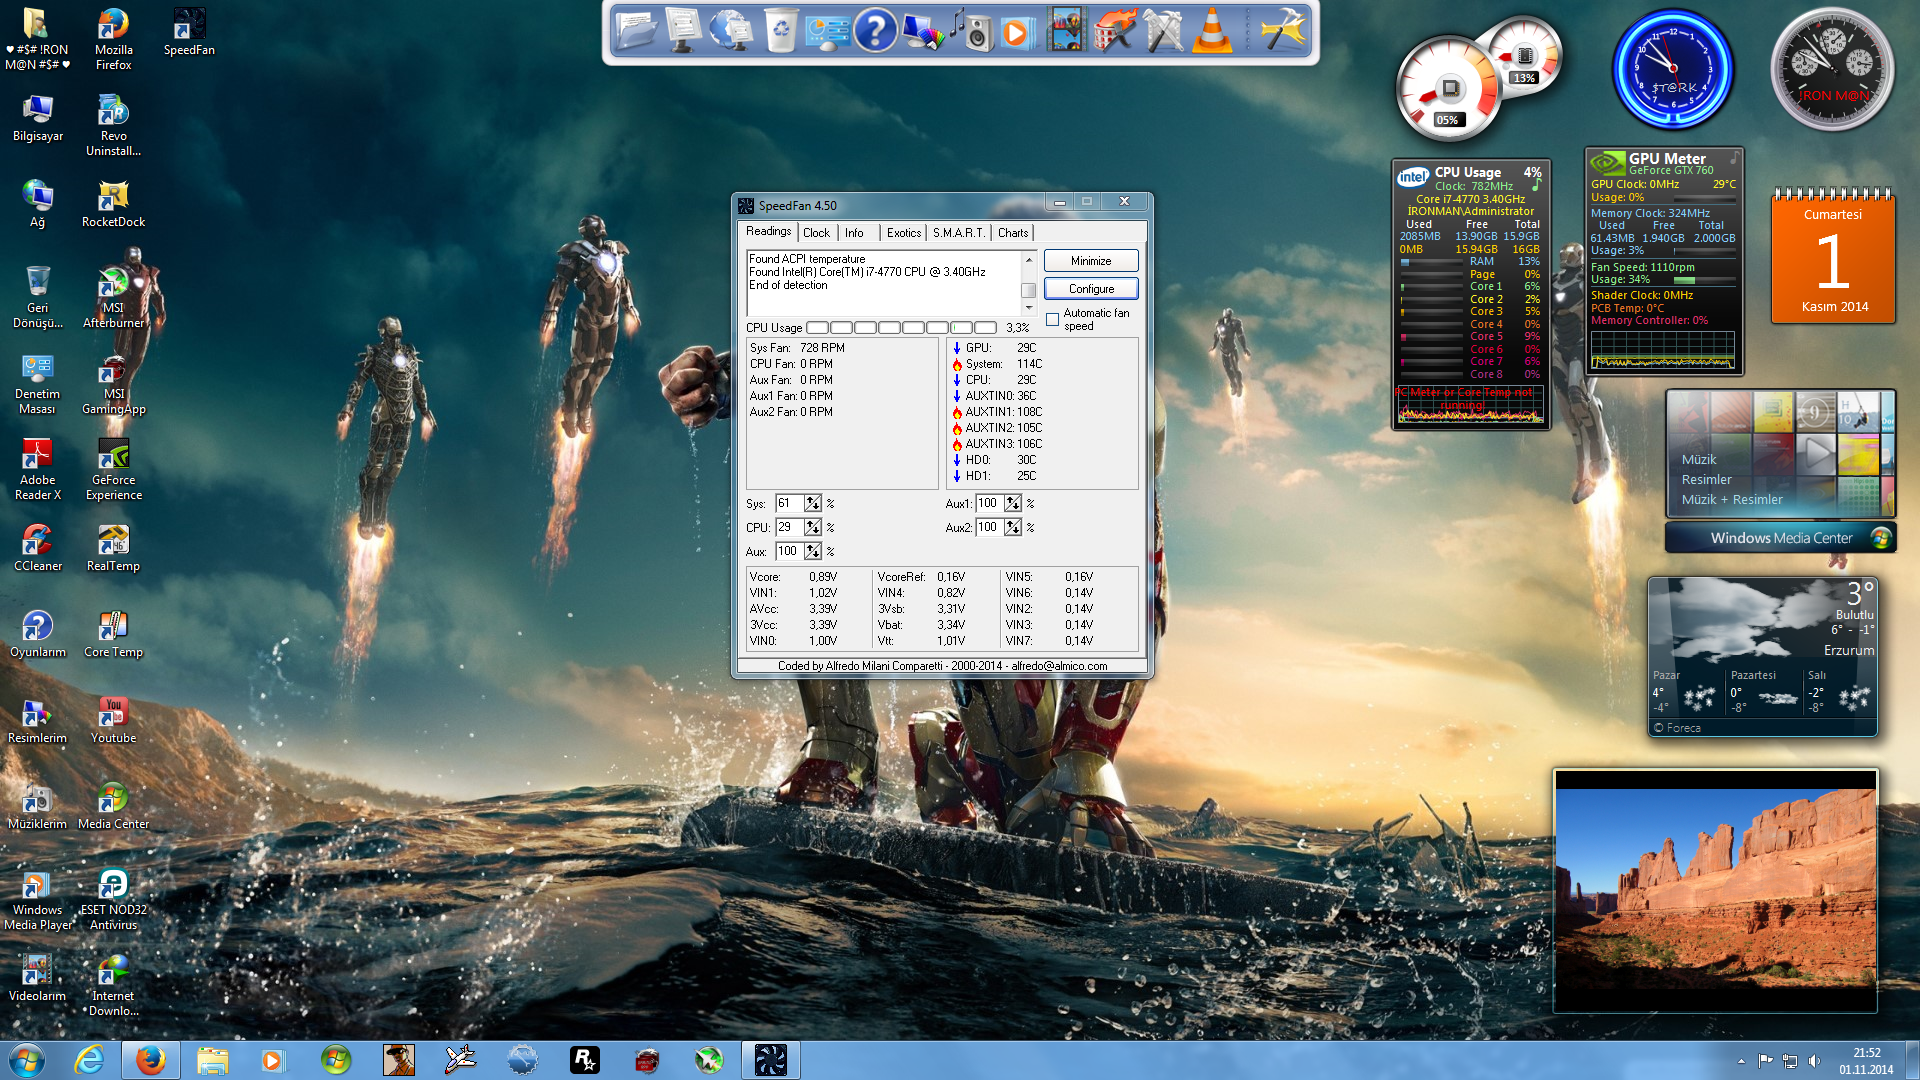
Task: Click the Configure button
Action: coord(1091,289)
